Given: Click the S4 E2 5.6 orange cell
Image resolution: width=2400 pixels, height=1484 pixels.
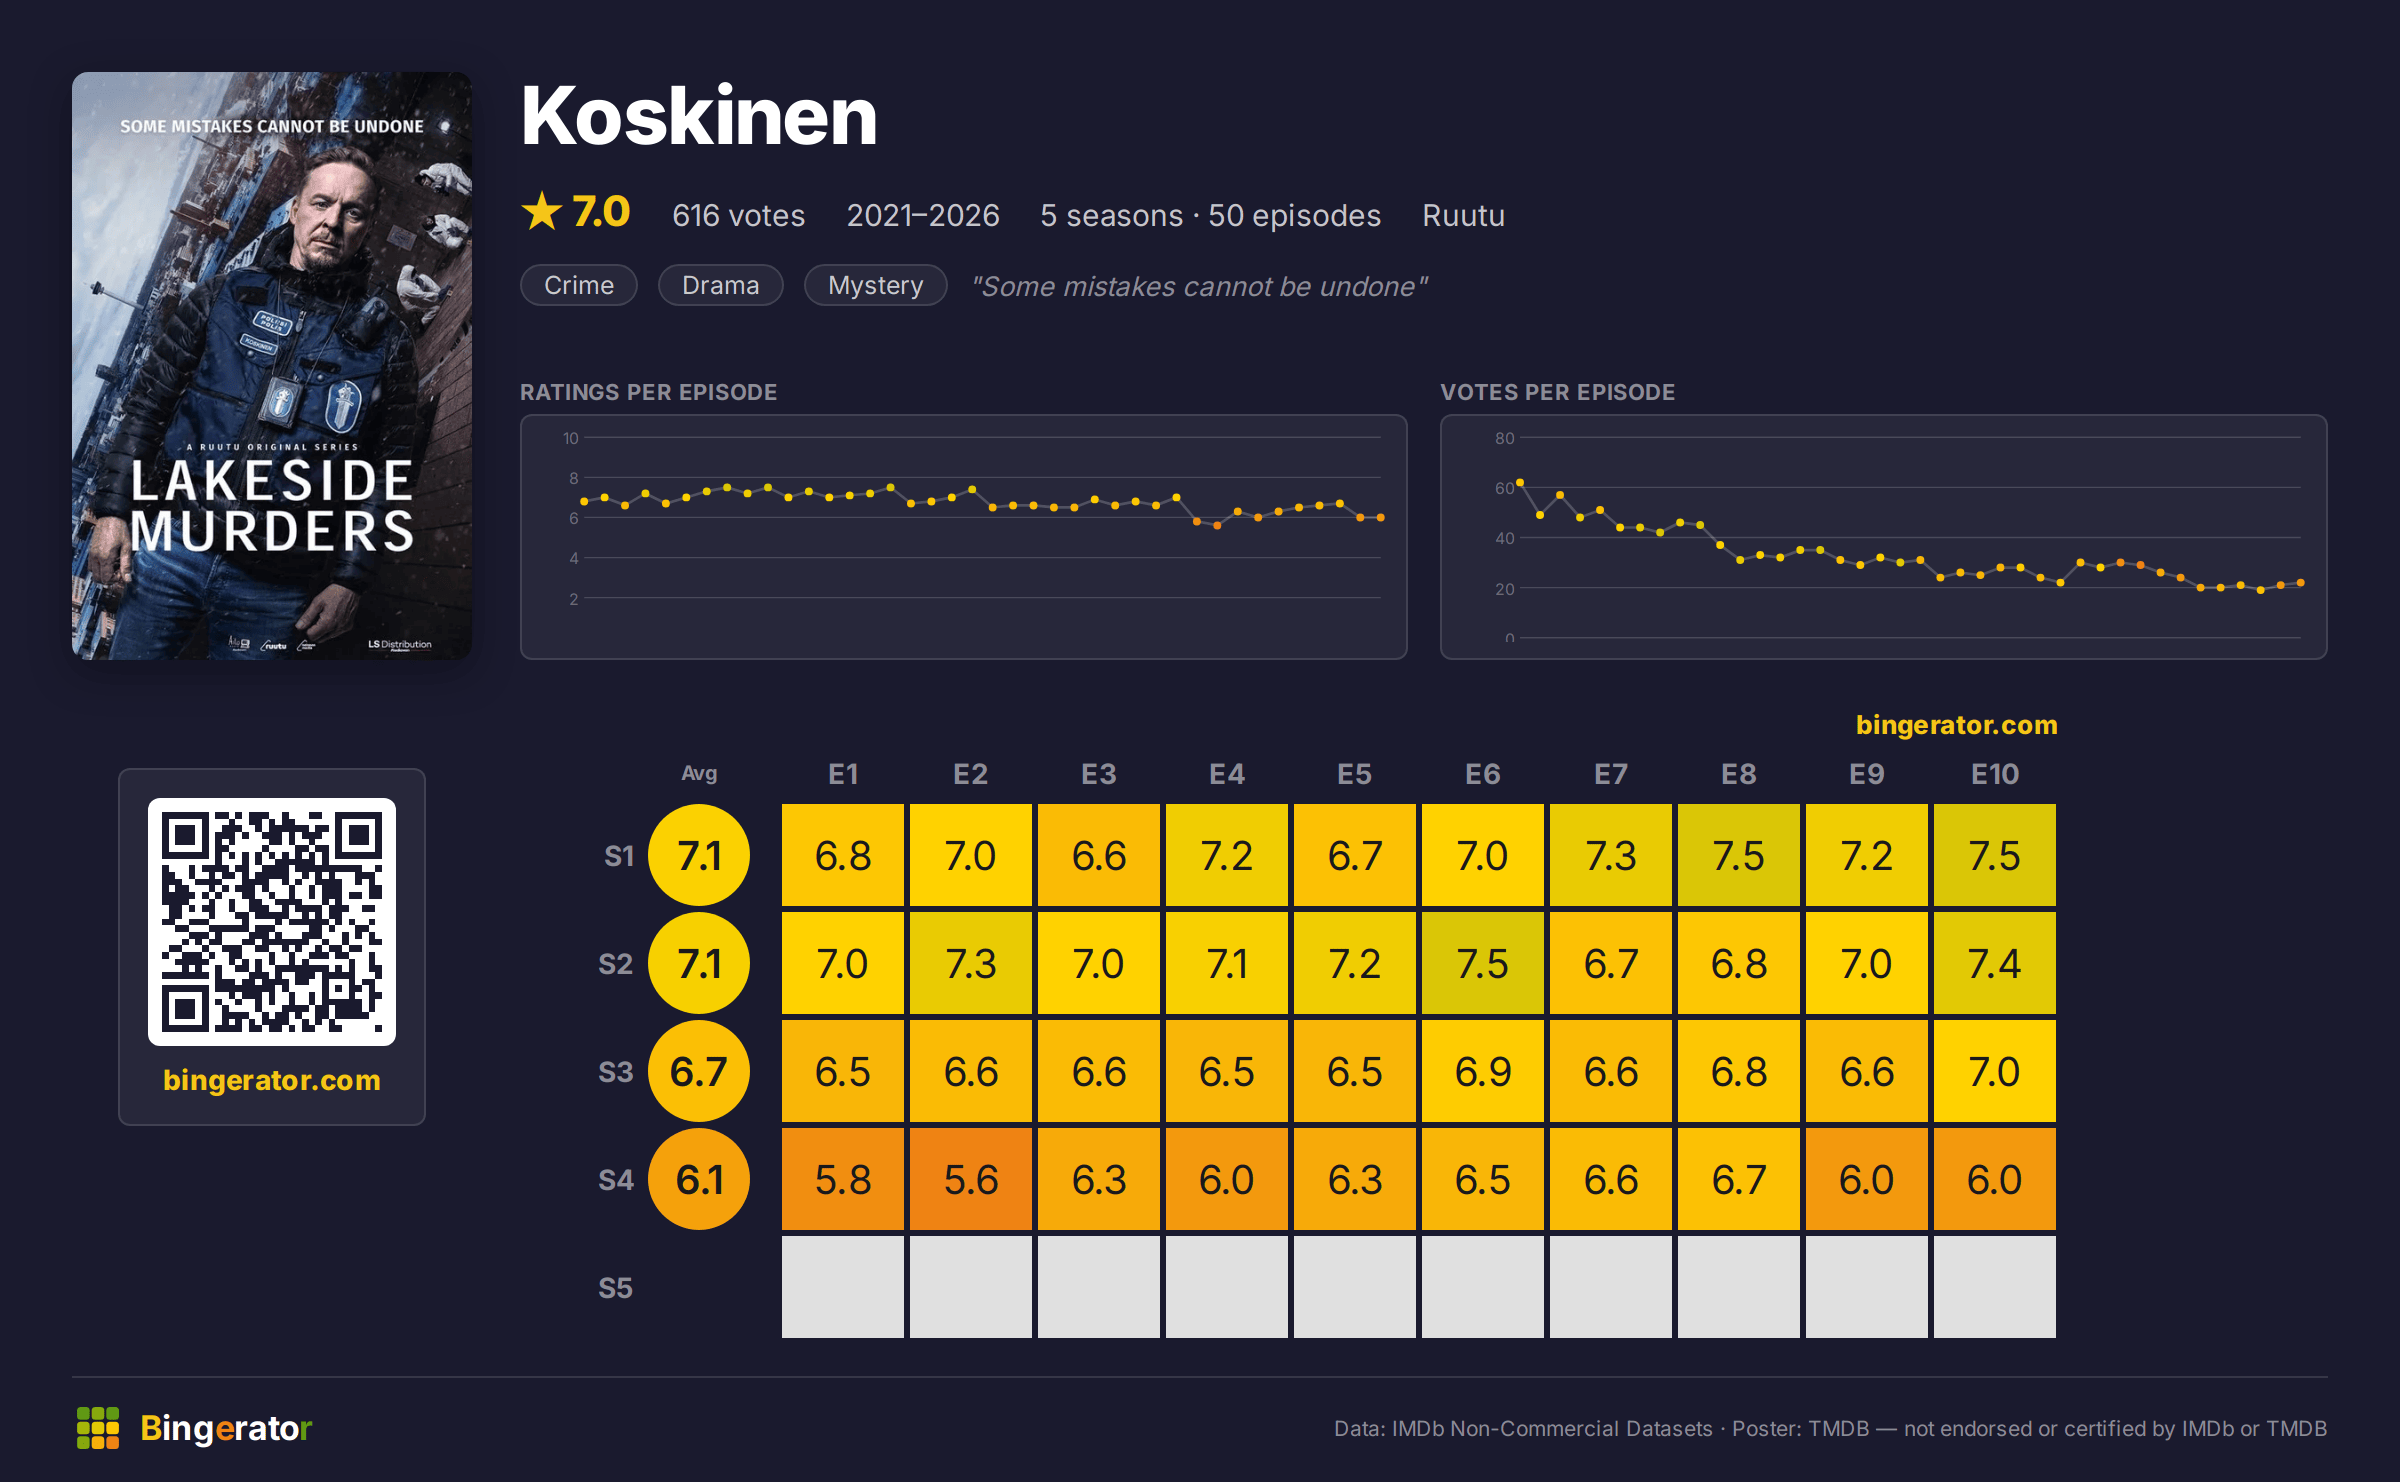Looking at the screenshot, I should [971, 1180].
